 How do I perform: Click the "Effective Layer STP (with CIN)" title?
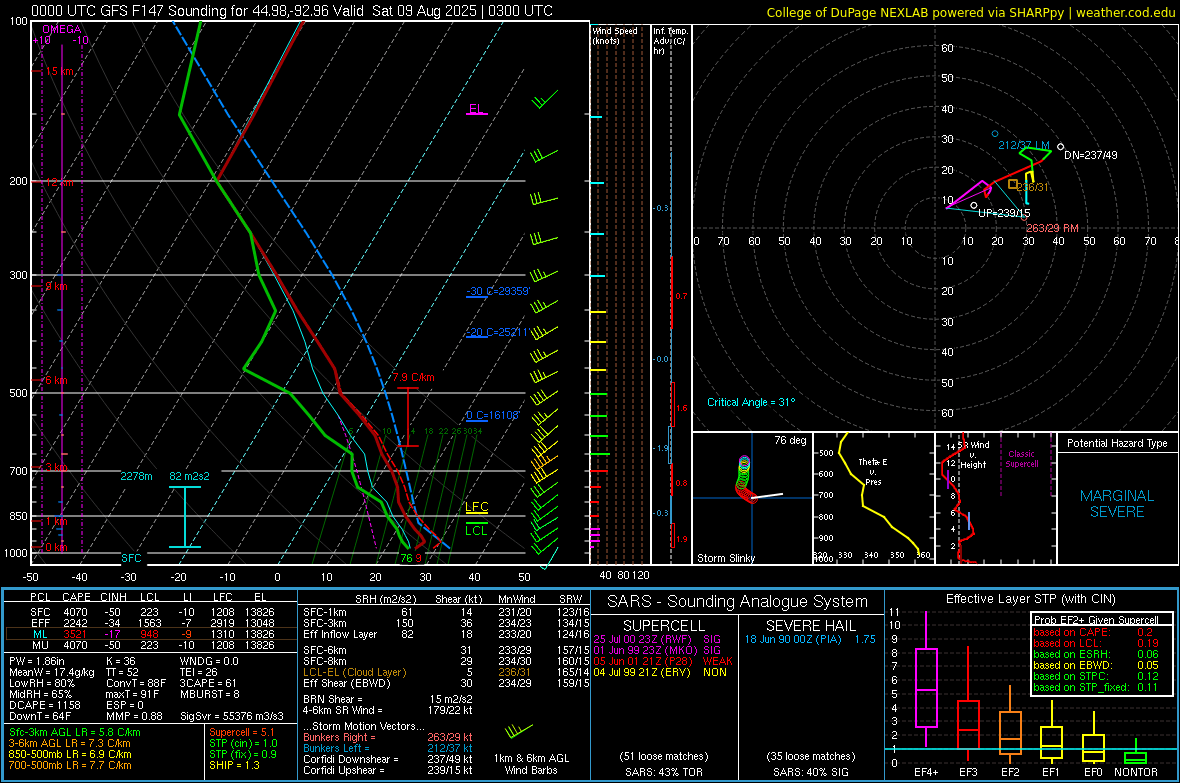click(1030, 599)
